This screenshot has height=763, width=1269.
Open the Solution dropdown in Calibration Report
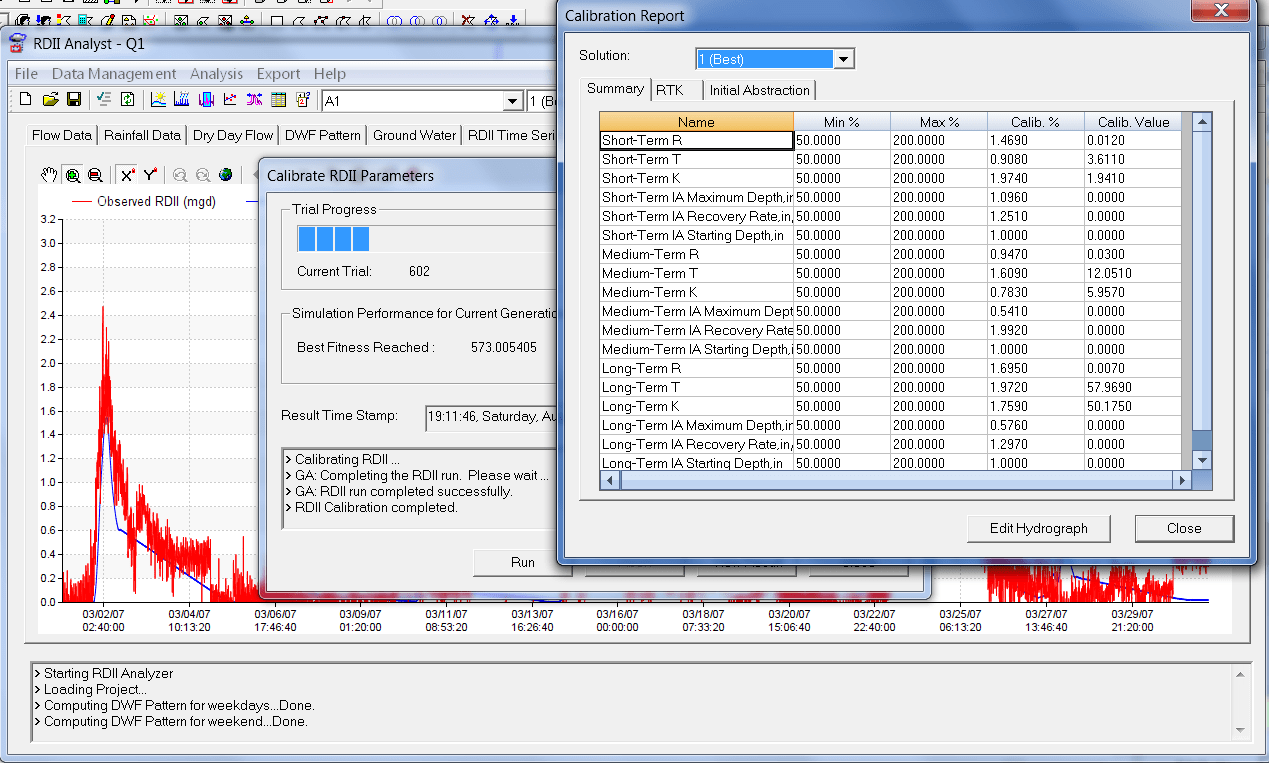coord(843,58)
